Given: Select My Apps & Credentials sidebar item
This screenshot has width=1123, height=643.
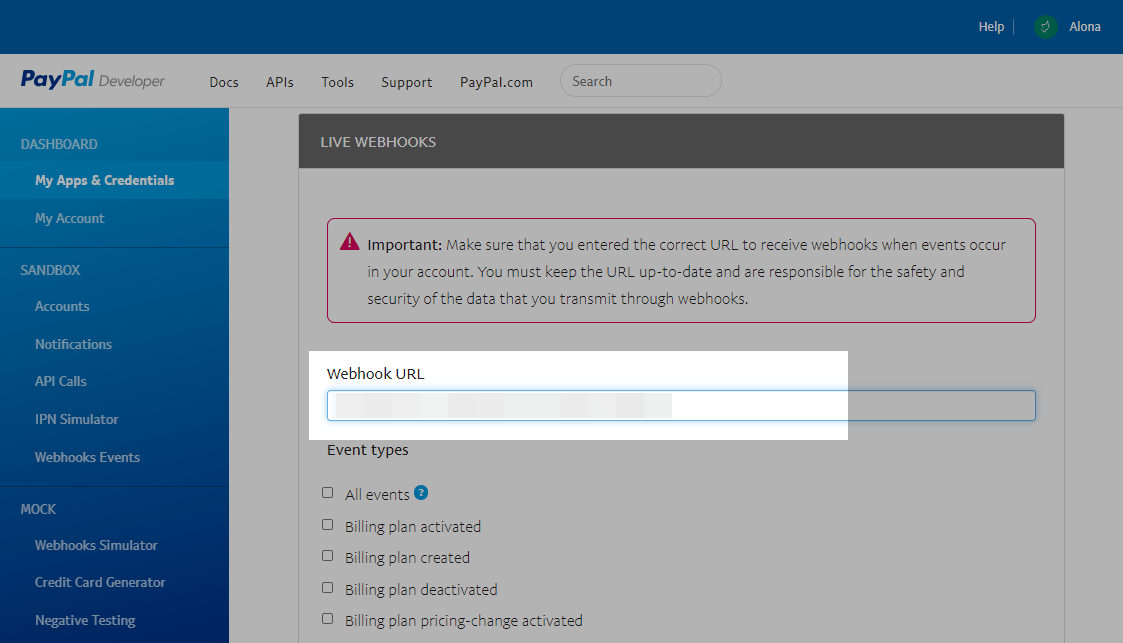Looking at the screenshot, I should click(x=104, y=180).
